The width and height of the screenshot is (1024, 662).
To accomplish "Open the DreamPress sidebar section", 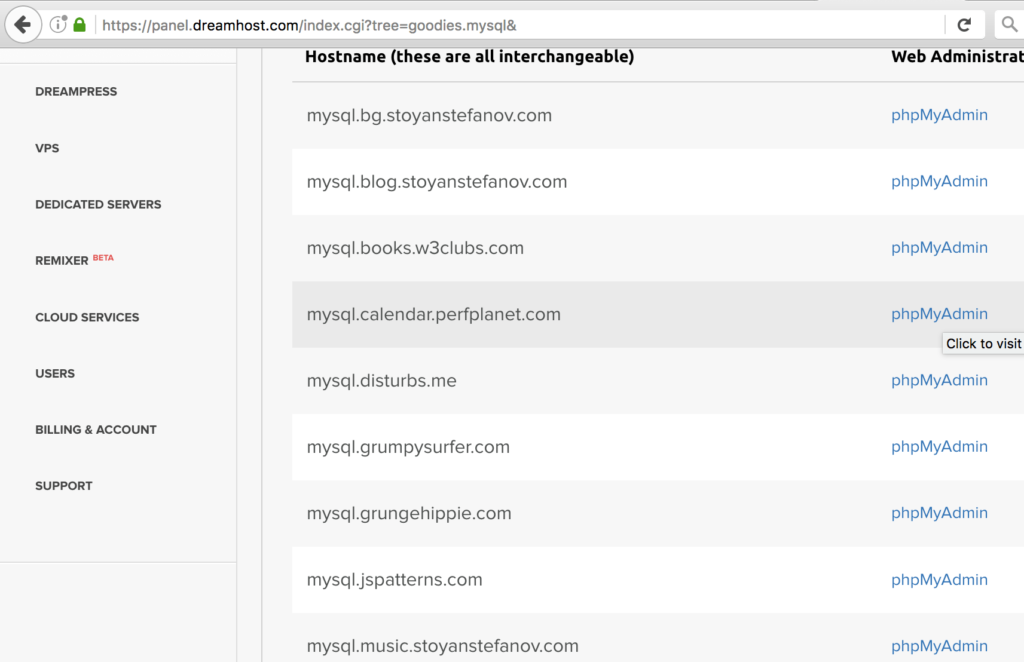I will 76,91.
